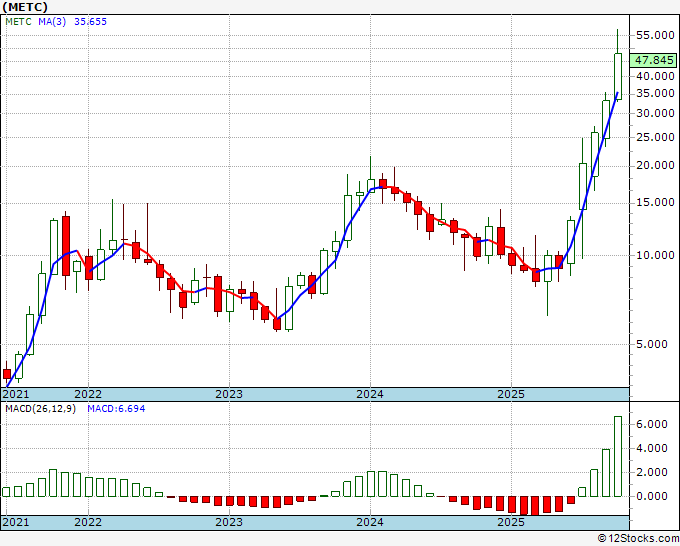Select the METC legend label
This screenshot has height=546, width=680.
click(18, 22)
